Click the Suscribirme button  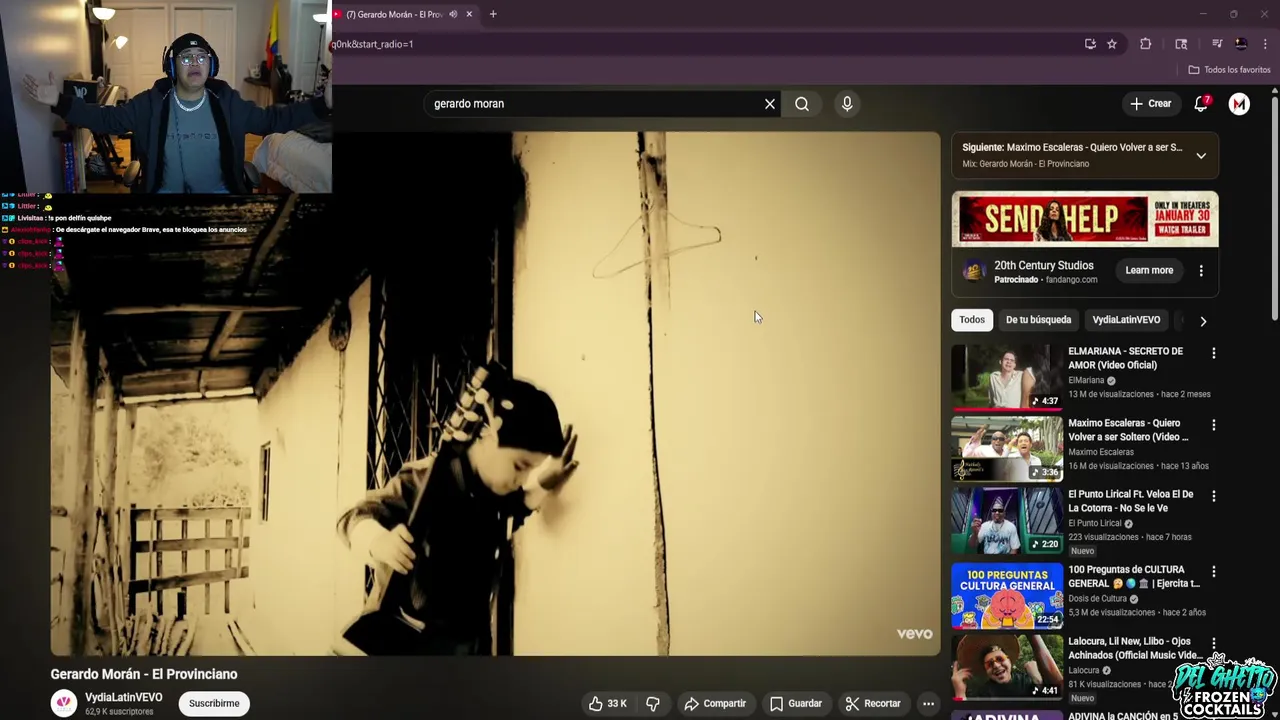point(214,703)
